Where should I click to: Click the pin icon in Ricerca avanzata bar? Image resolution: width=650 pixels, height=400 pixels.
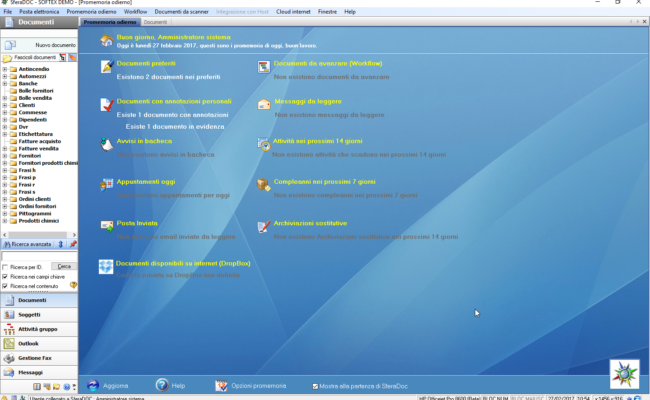(x=73, y=244)
